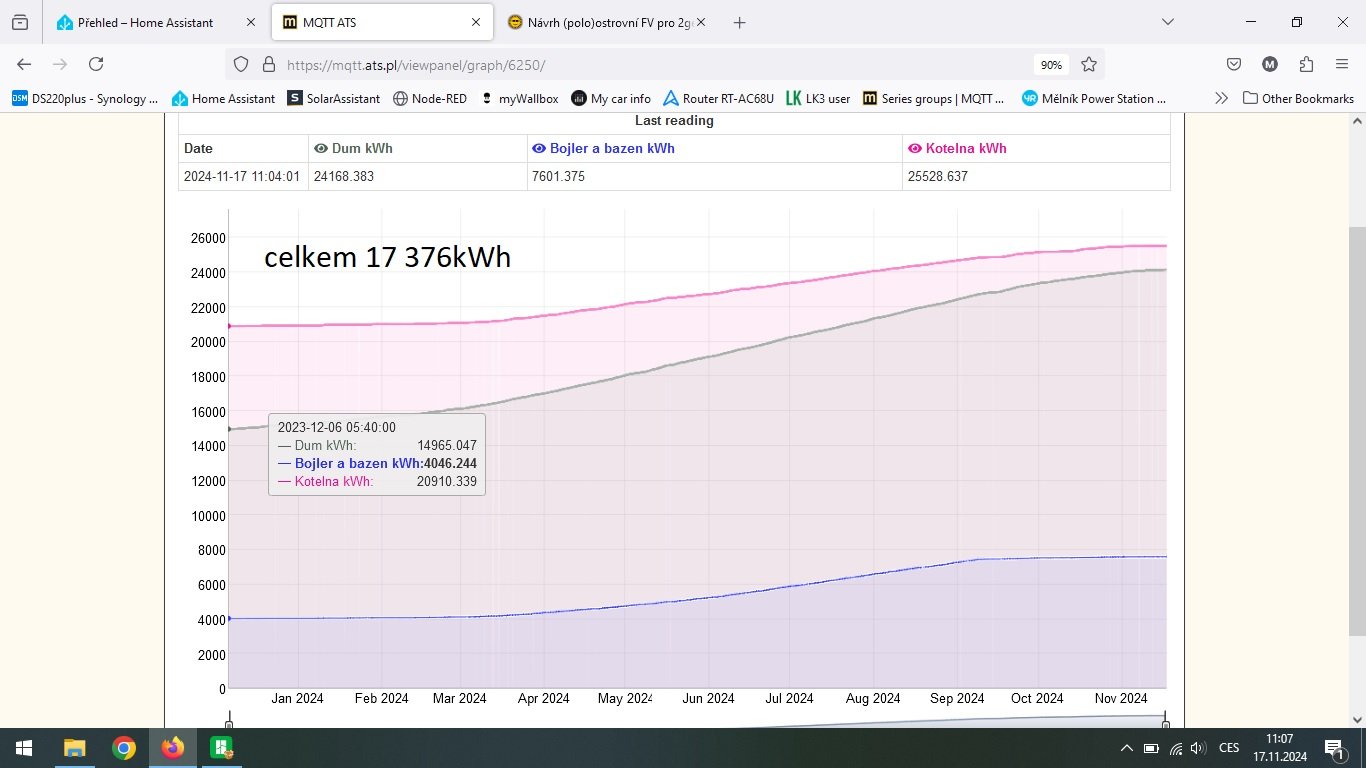This screenshot has width=1366, height=768.
Task: Click the 'celkem 17 376kWh' chart annotation
Action: (388, 257)
